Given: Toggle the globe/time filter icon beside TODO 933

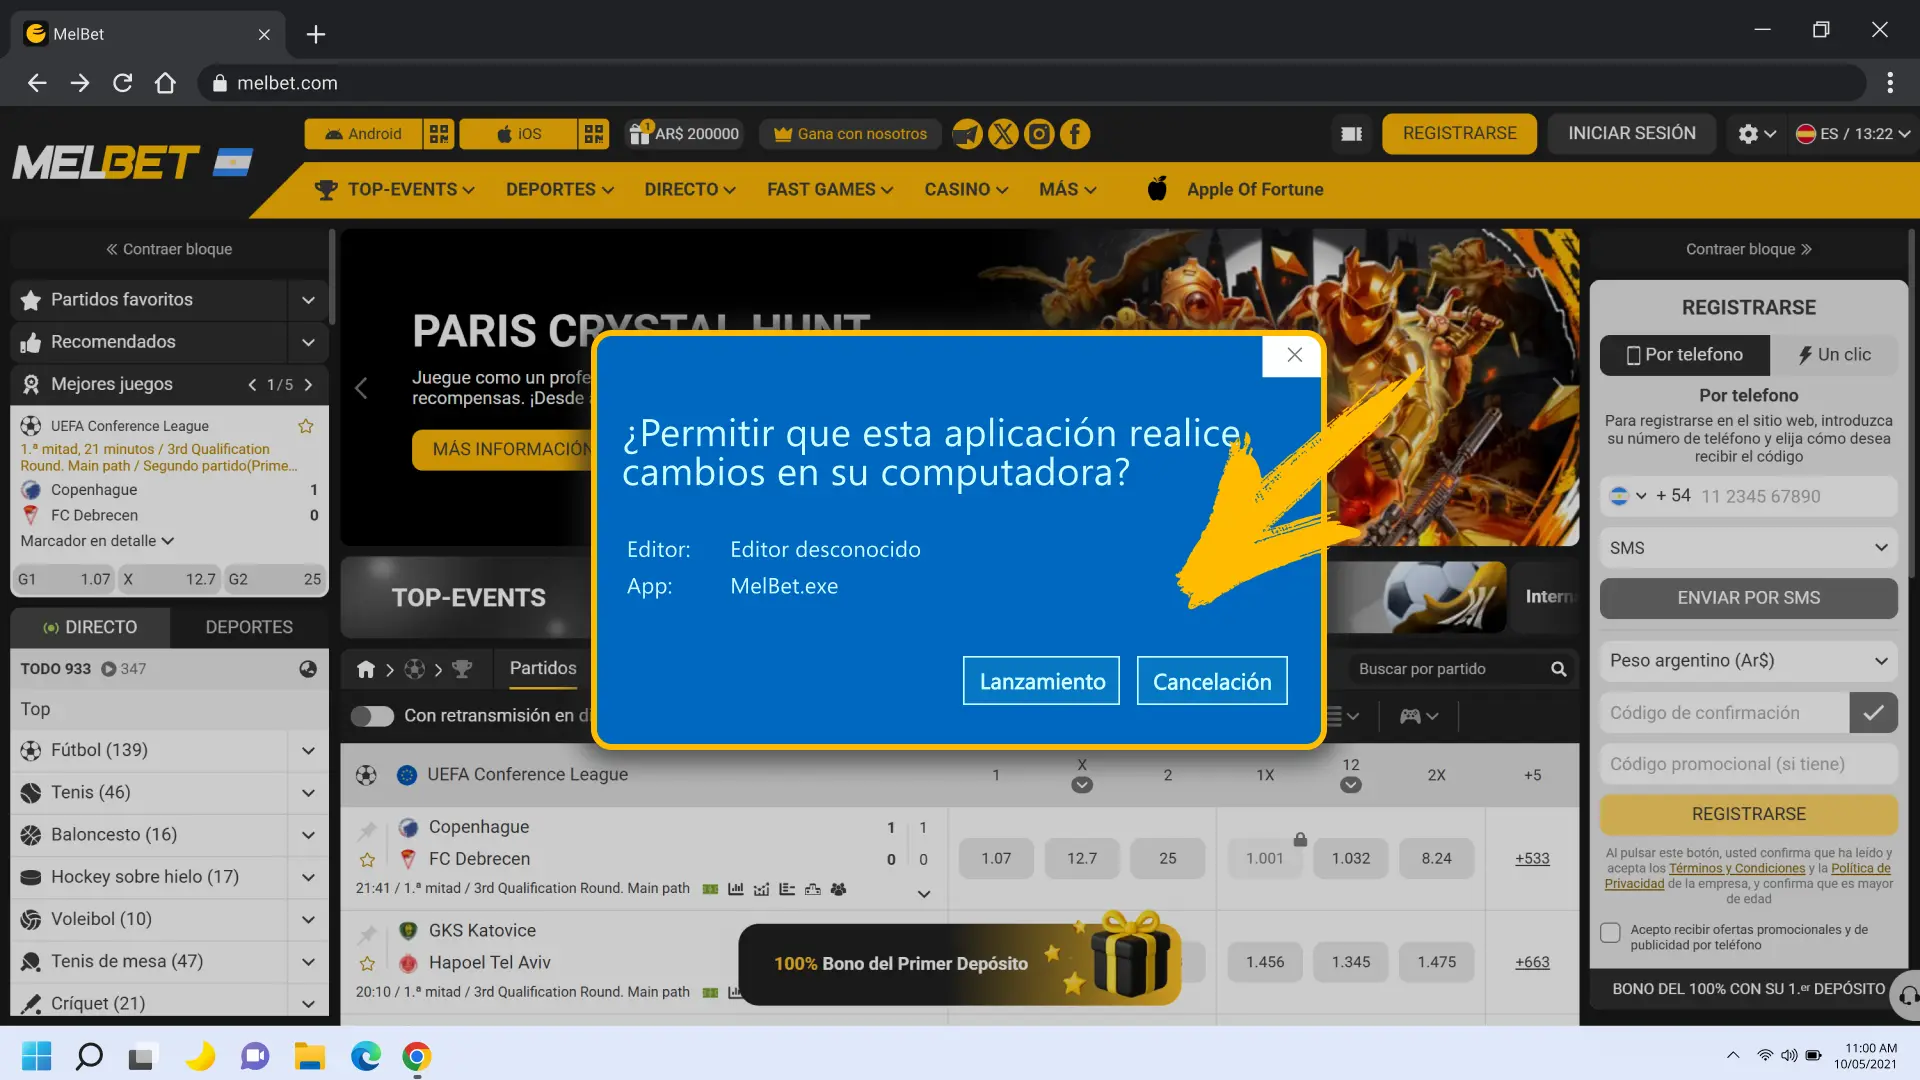Looking at the screenshot, I should click(x=308, y=669).
